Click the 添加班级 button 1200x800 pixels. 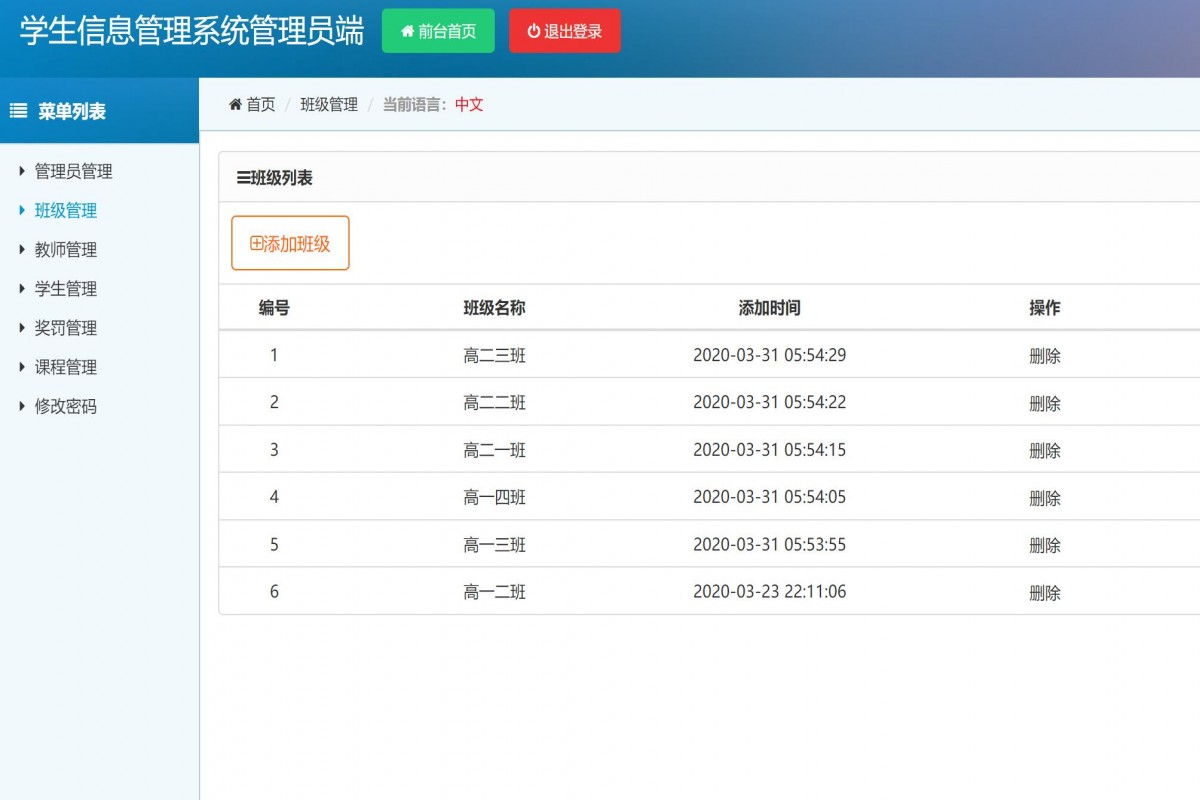tap(290, 242)
